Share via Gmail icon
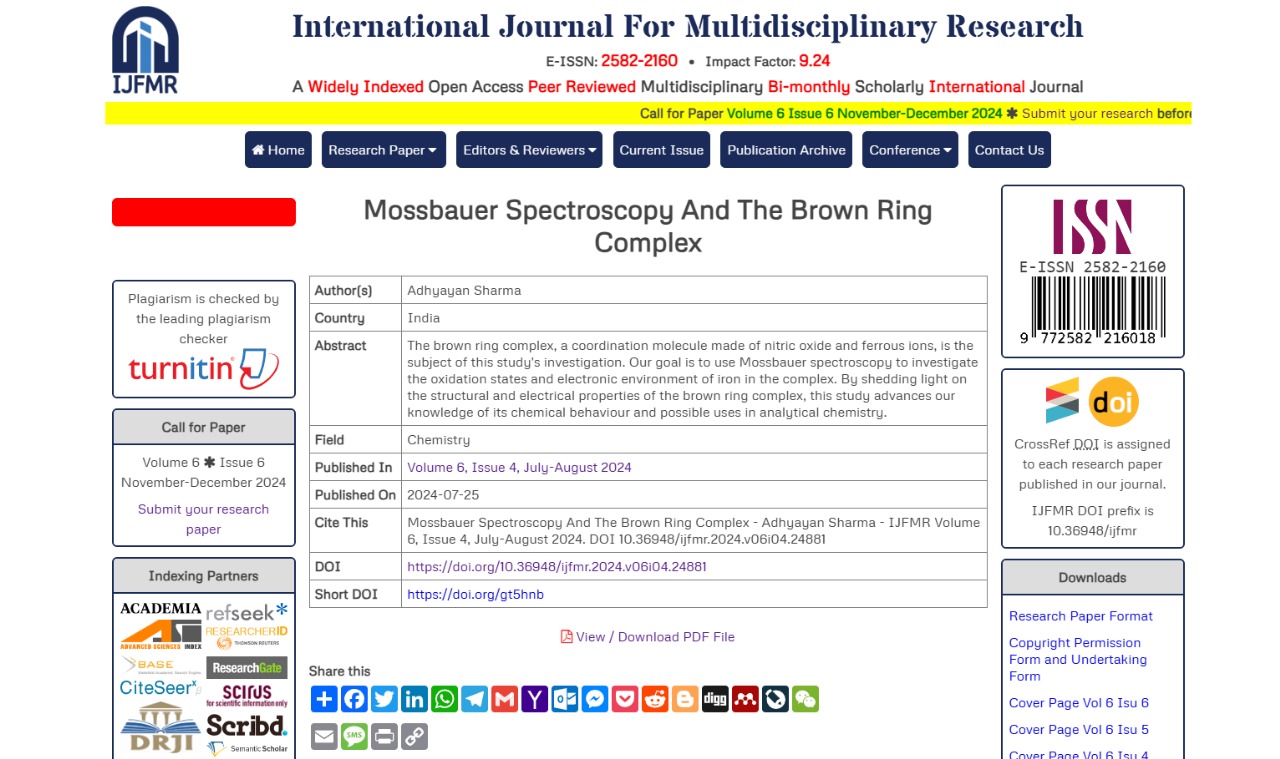This screenshot has height=759, width=1280. pos(505,699)
